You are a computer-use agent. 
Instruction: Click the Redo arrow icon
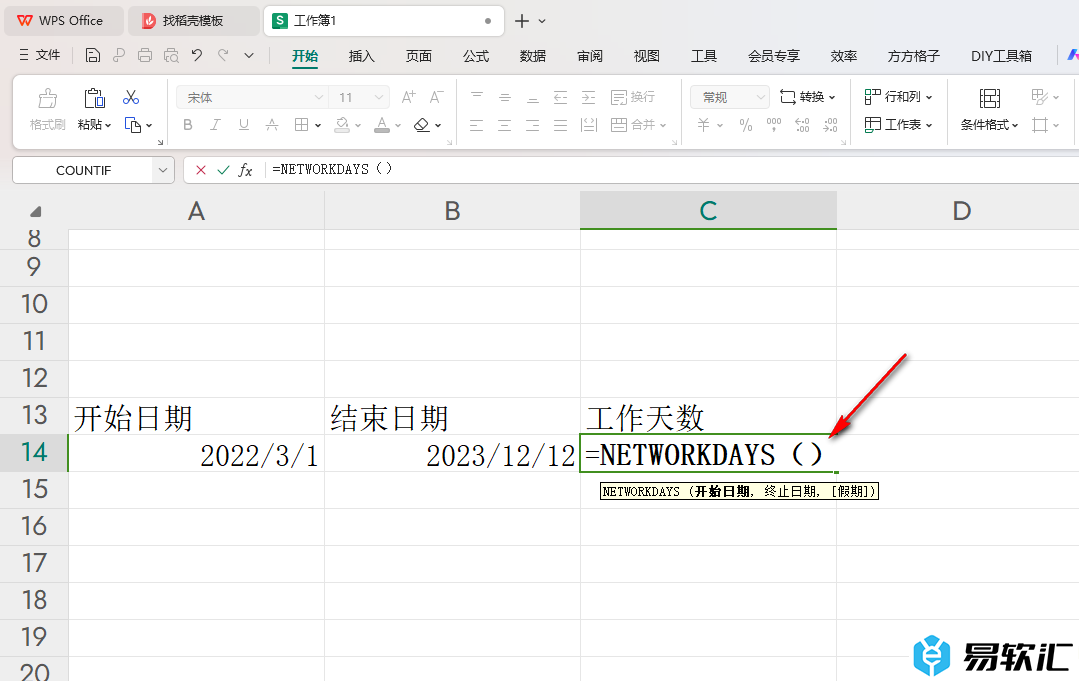coord(223,55)
